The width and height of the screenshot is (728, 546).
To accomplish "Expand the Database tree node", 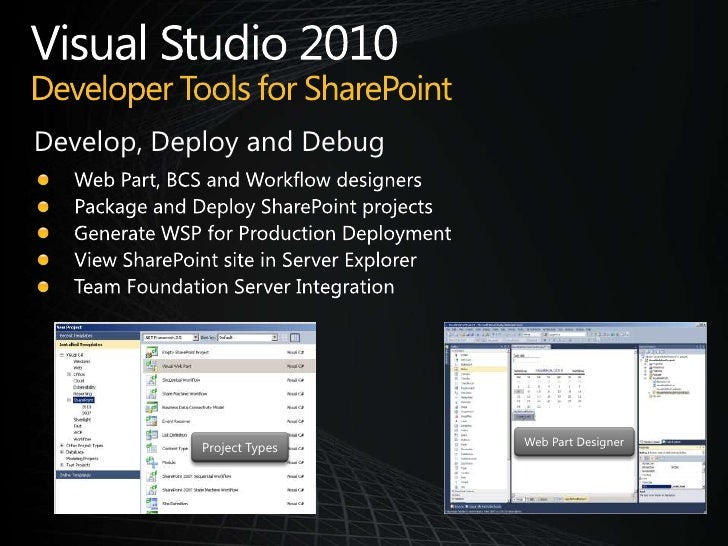I will click(x=61, y=452).
